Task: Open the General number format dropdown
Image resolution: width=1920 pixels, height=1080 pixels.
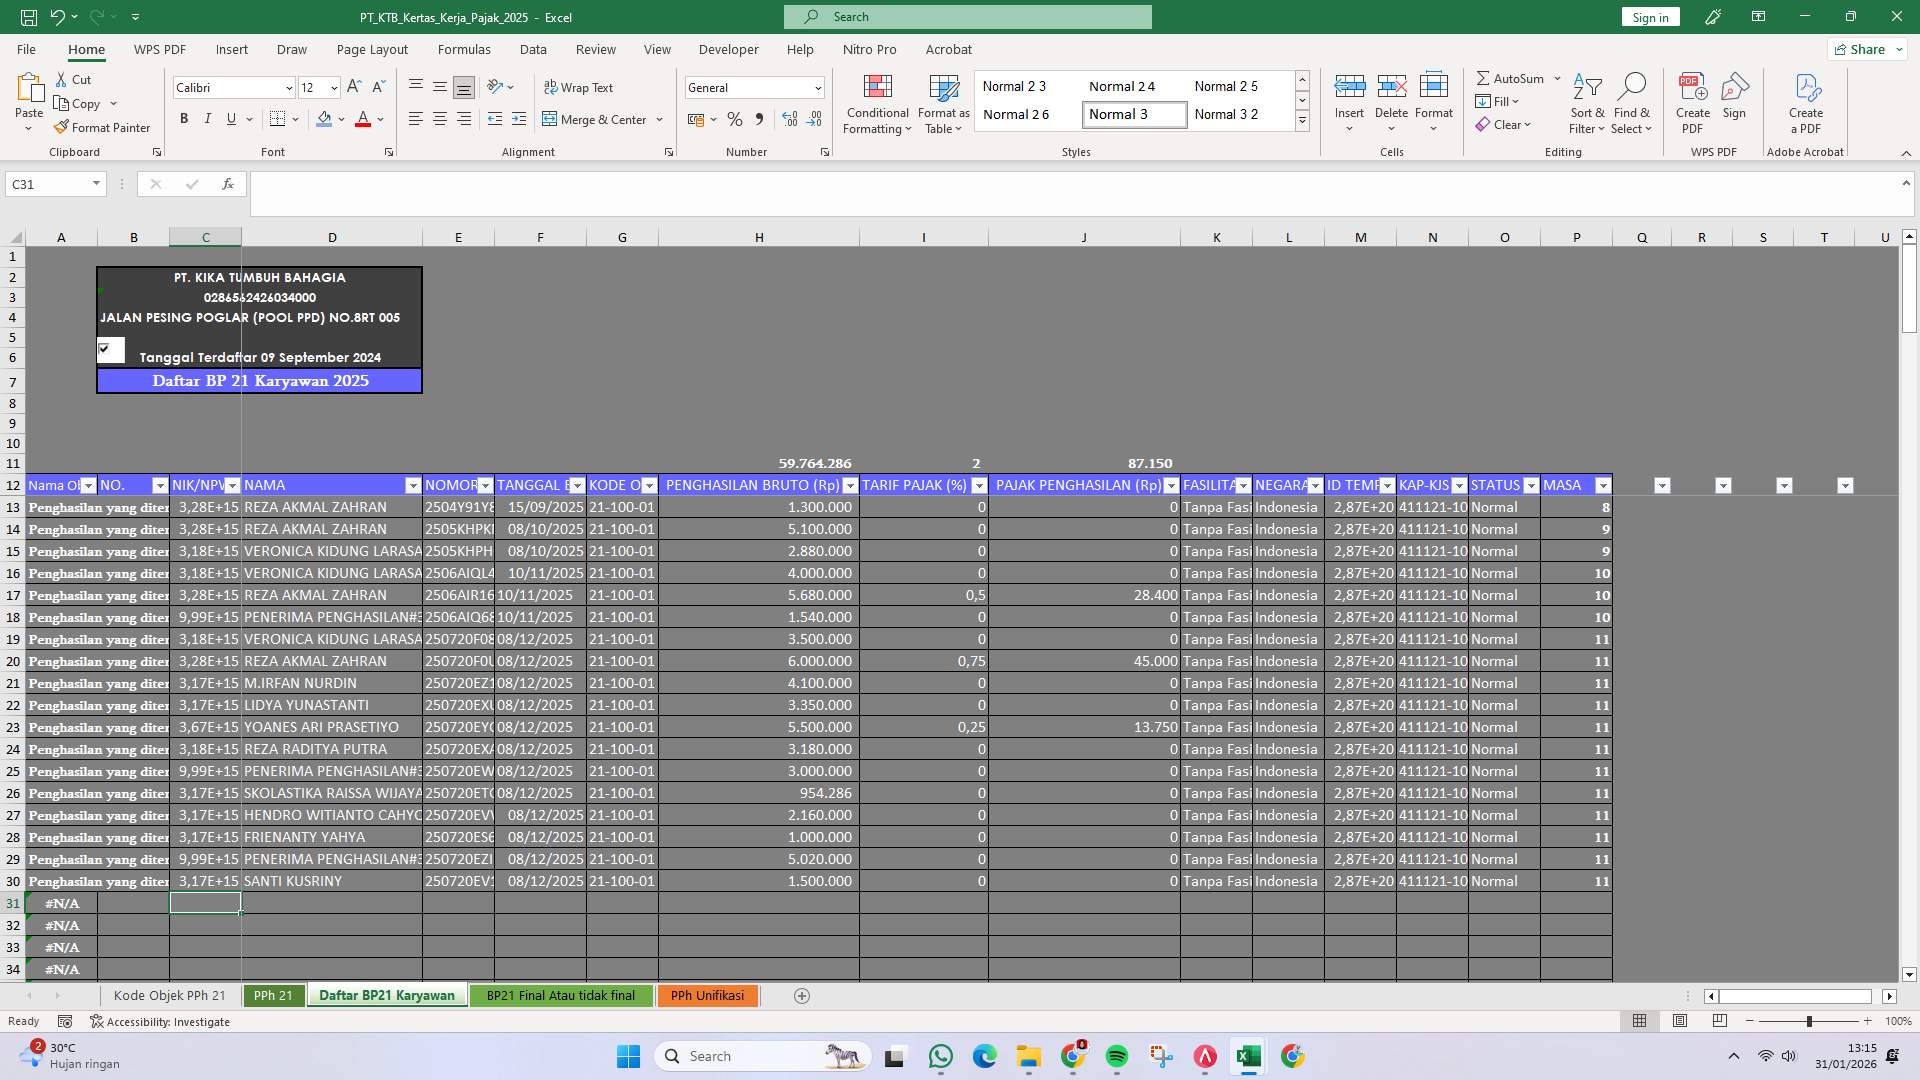Action: tap(816, 88)
